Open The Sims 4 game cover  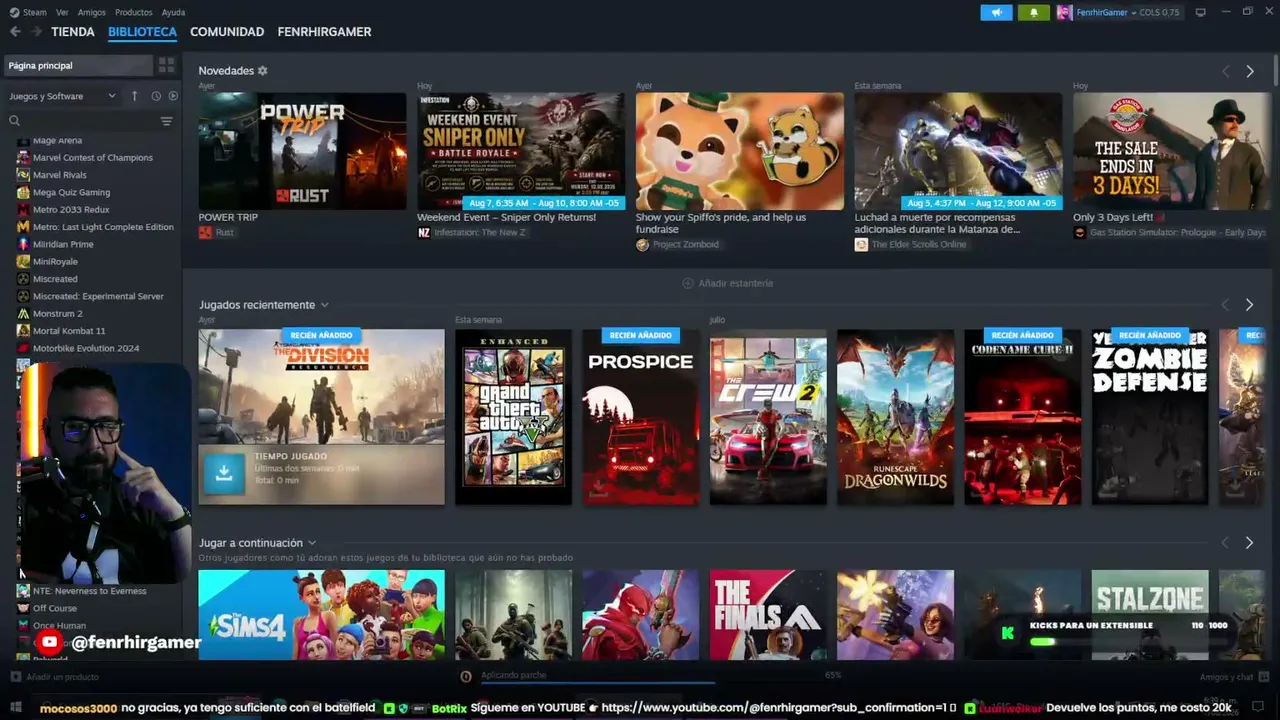coord(321,615)
